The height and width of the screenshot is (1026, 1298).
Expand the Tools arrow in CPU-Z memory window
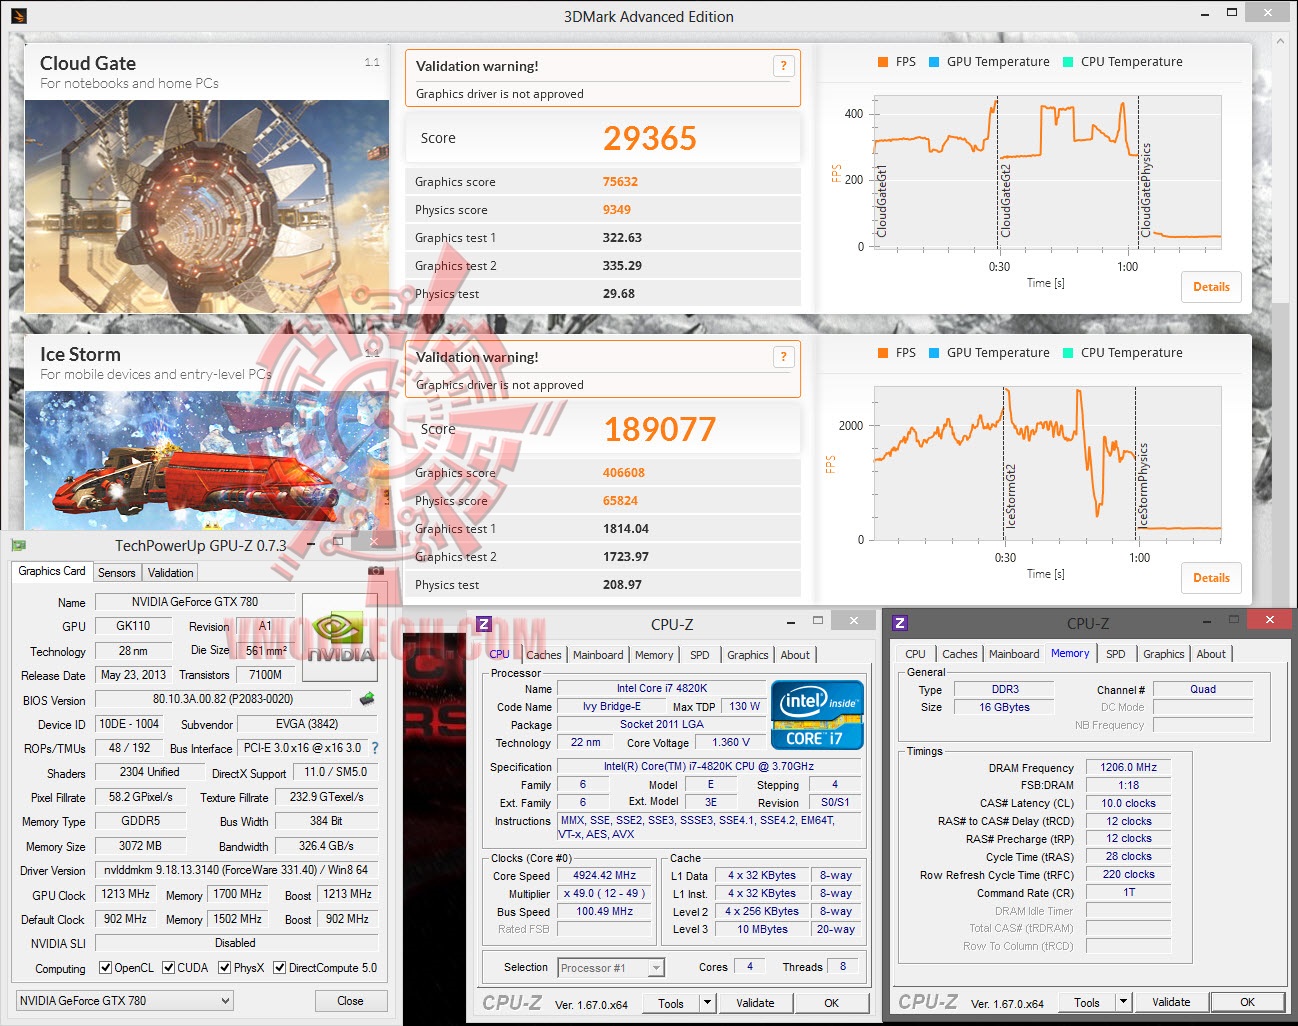point(1123,1002)
